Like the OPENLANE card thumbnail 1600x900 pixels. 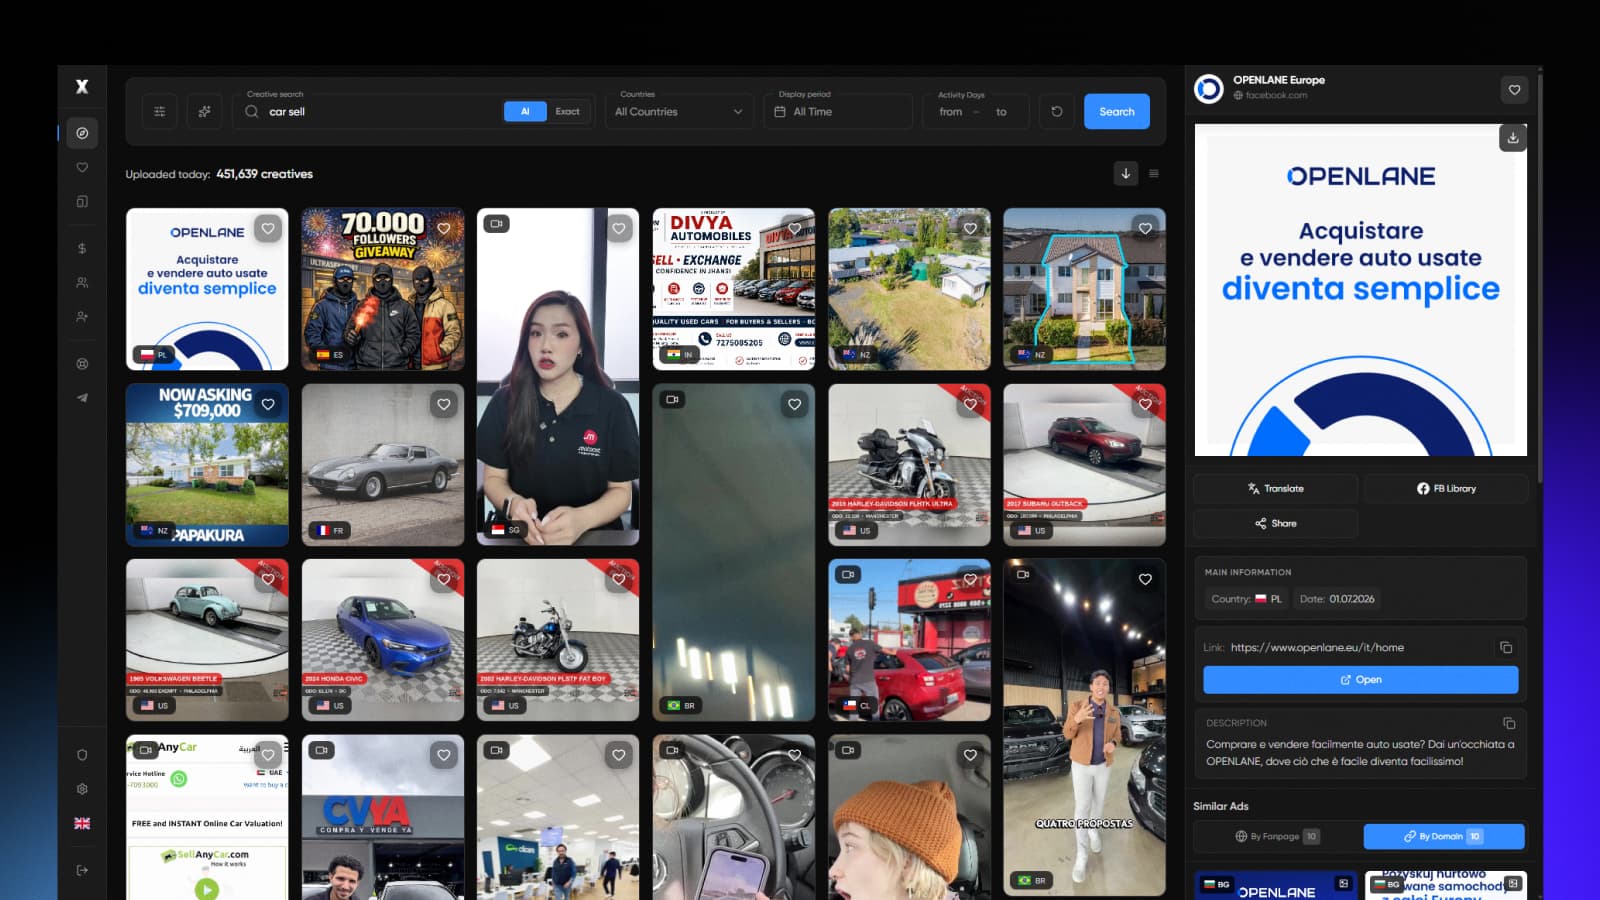(268, 228)
